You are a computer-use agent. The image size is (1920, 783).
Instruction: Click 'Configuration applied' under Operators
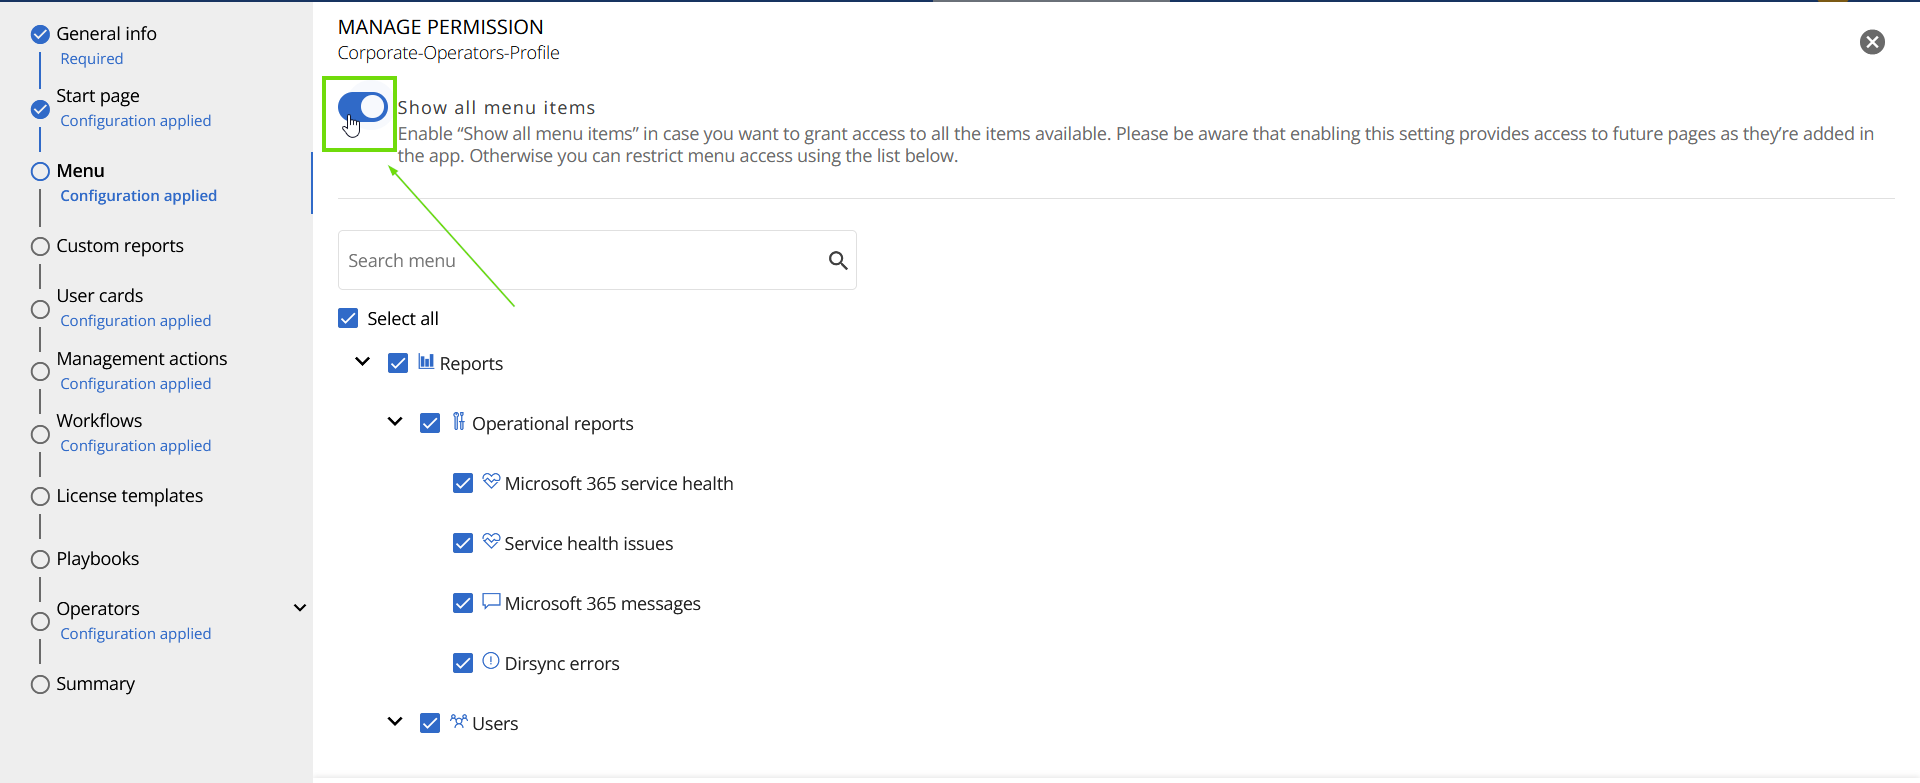tap(136, 634)
